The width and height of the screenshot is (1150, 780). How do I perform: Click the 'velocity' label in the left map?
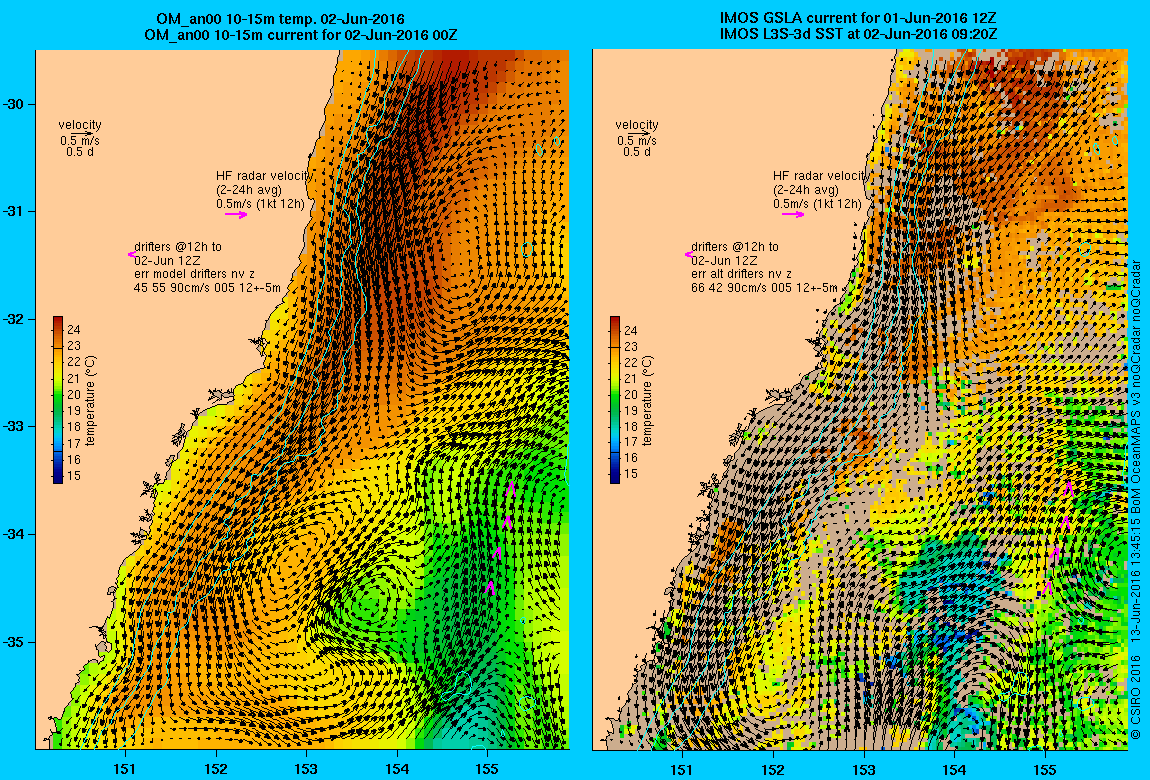click(80, 125)
